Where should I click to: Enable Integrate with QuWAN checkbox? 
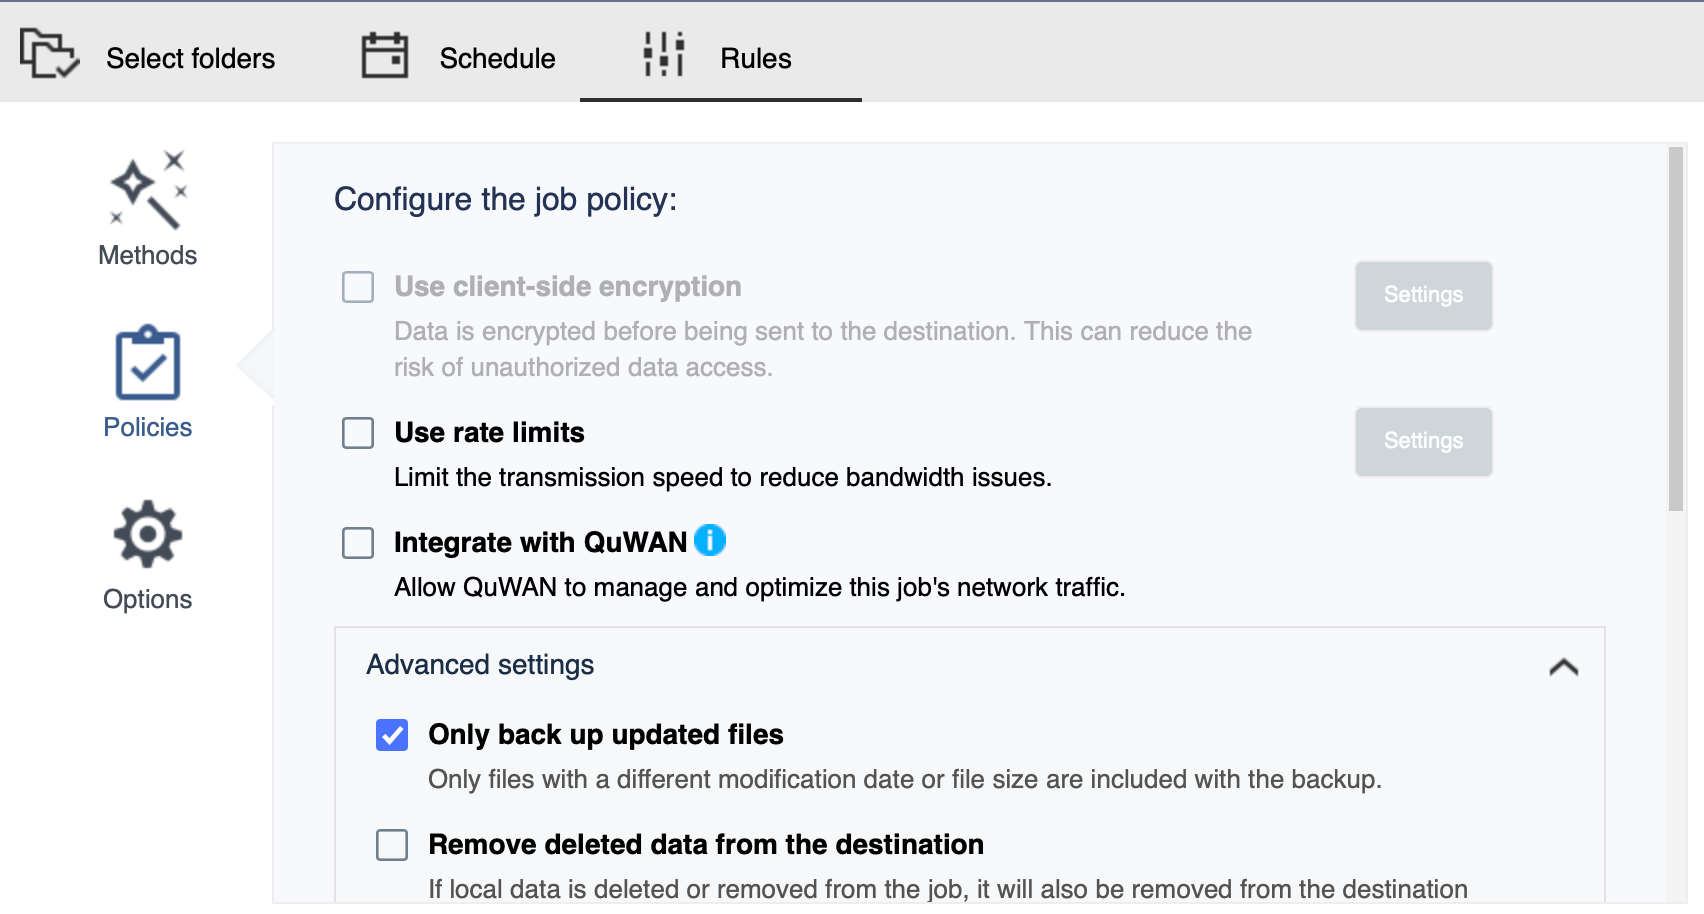(358, 543)
